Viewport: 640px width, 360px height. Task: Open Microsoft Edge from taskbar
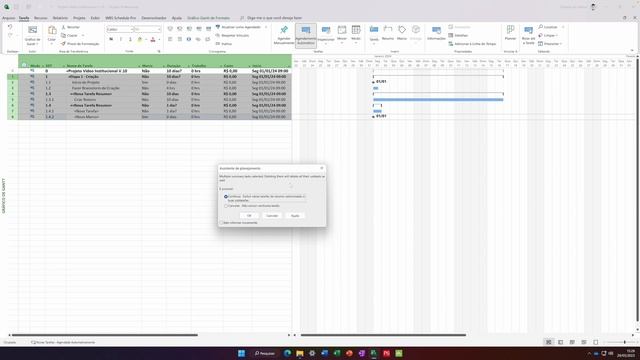[287, 353]
